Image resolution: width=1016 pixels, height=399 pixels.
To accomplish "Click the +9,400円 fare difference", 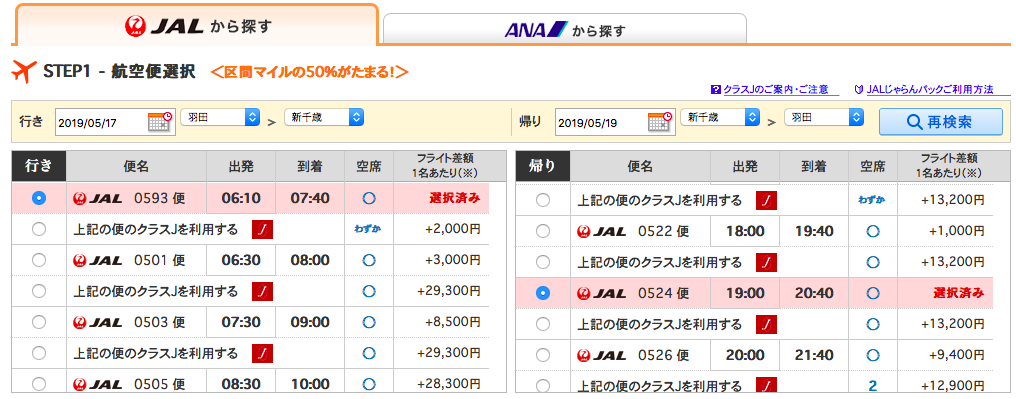I will click(956, 355).
